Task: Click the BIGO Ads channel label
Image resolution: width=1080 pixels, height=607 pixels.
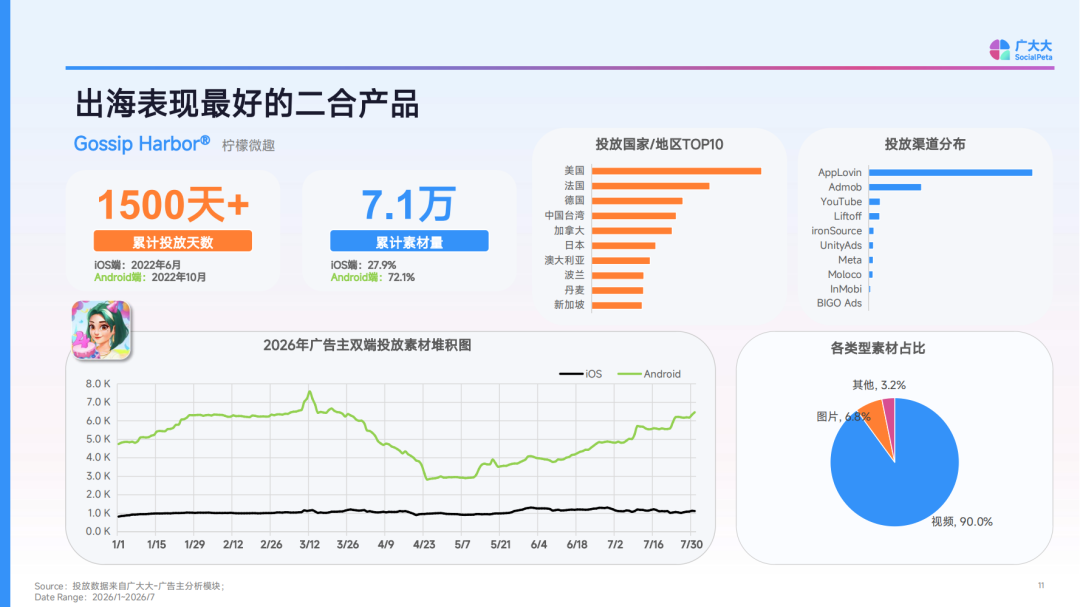Action: 839,302
